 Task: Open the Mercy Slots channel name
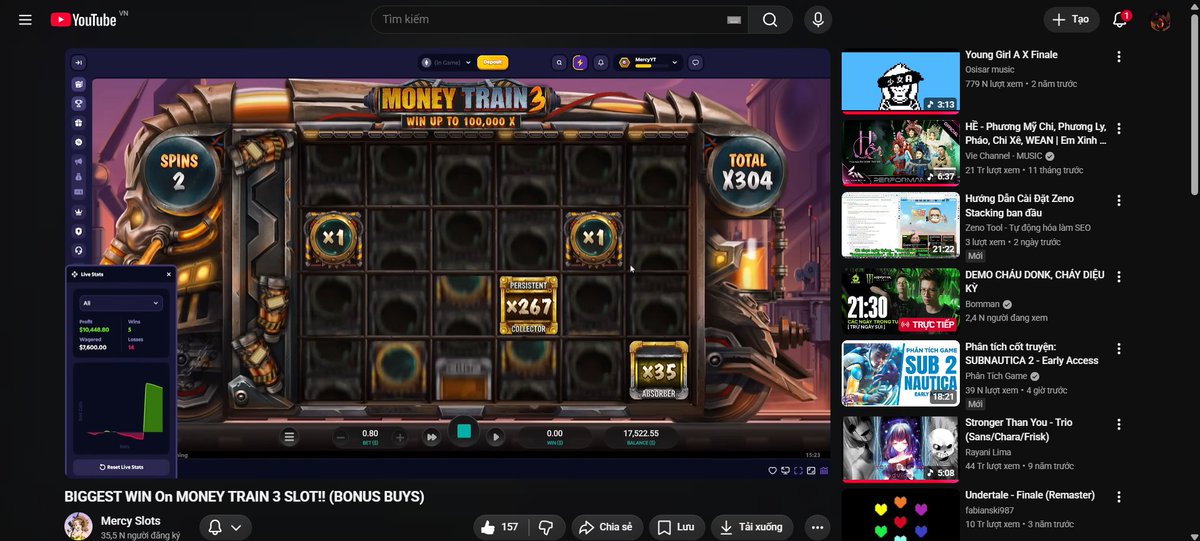(x=130, y=521)
